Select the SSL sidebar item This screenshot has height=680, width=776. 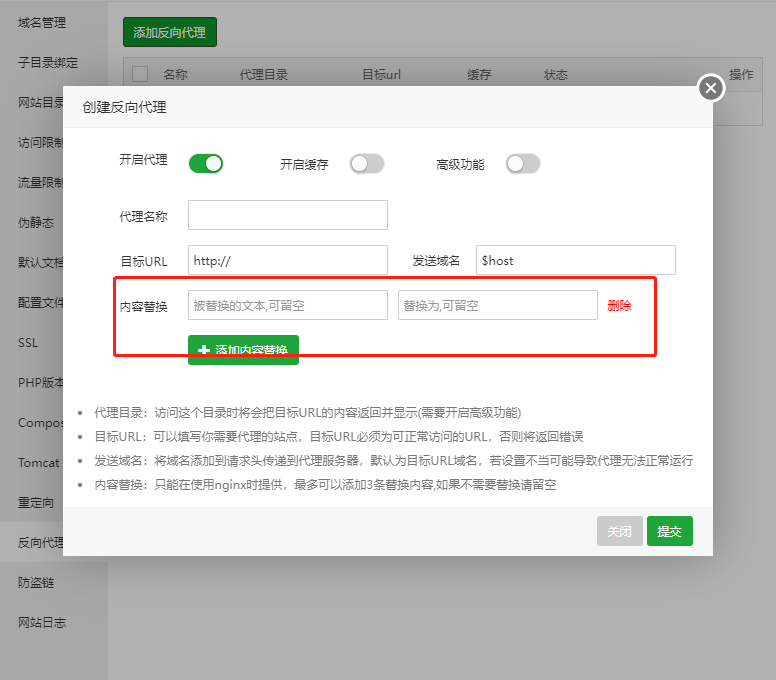pyautogui.click(x=28, y=342)
